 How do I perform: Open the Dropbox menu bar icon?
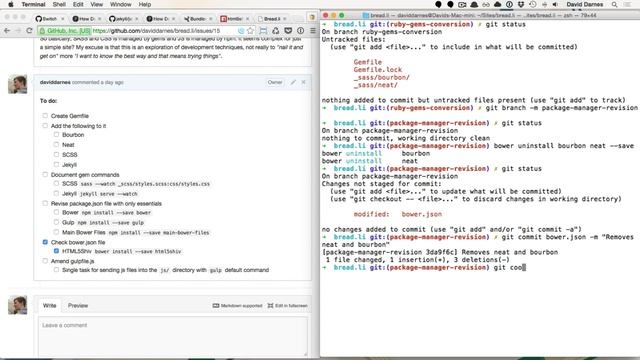(x=521, y=4)
